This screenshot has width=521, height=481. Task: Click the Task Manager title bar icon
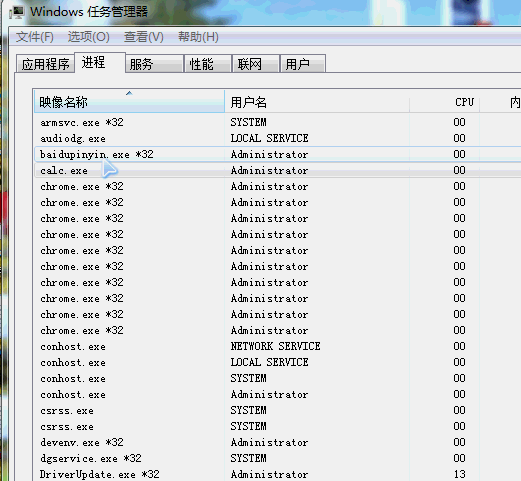click(17, 12)
